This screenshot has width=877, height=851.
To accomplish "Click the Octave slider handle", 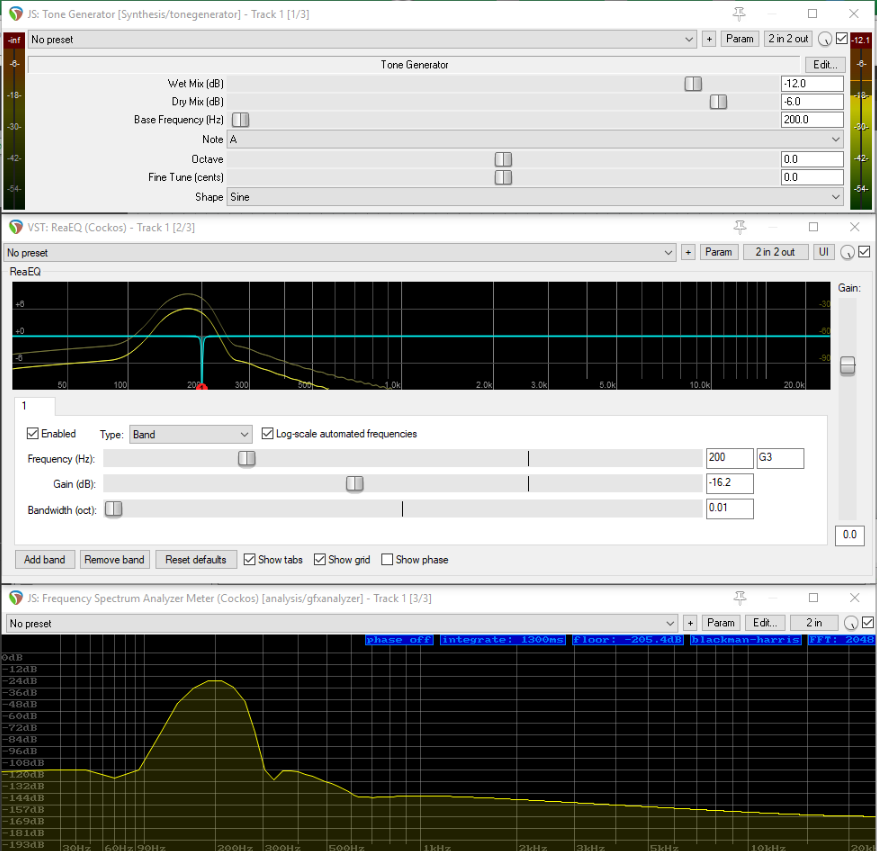I will coord(503,159).
